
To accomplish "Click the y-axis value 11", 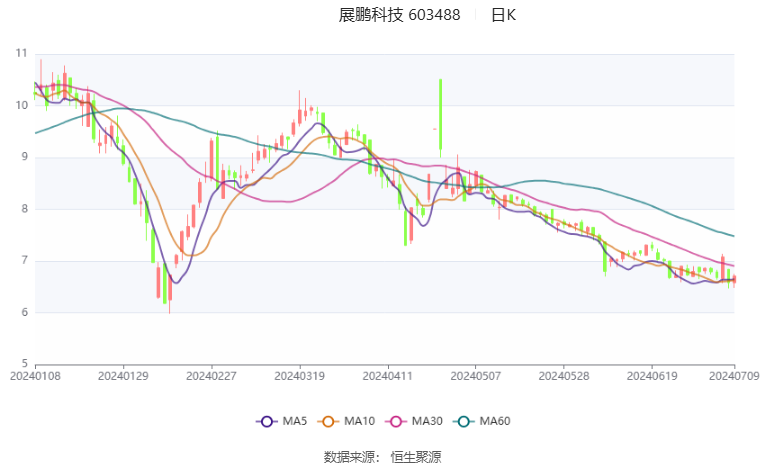I will (21, 53).
